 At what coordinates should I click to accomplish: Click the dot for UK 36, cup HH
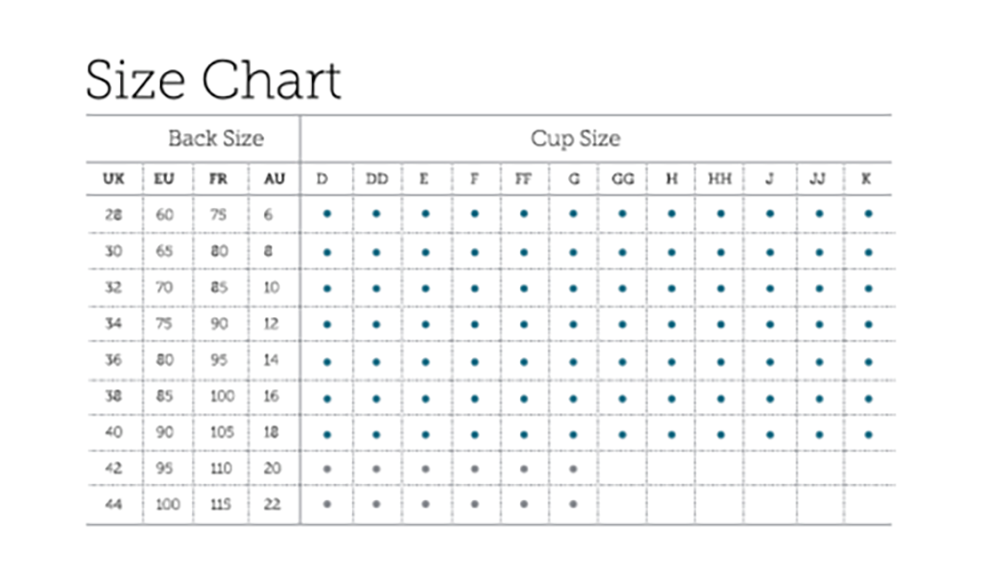click(720, 362)
